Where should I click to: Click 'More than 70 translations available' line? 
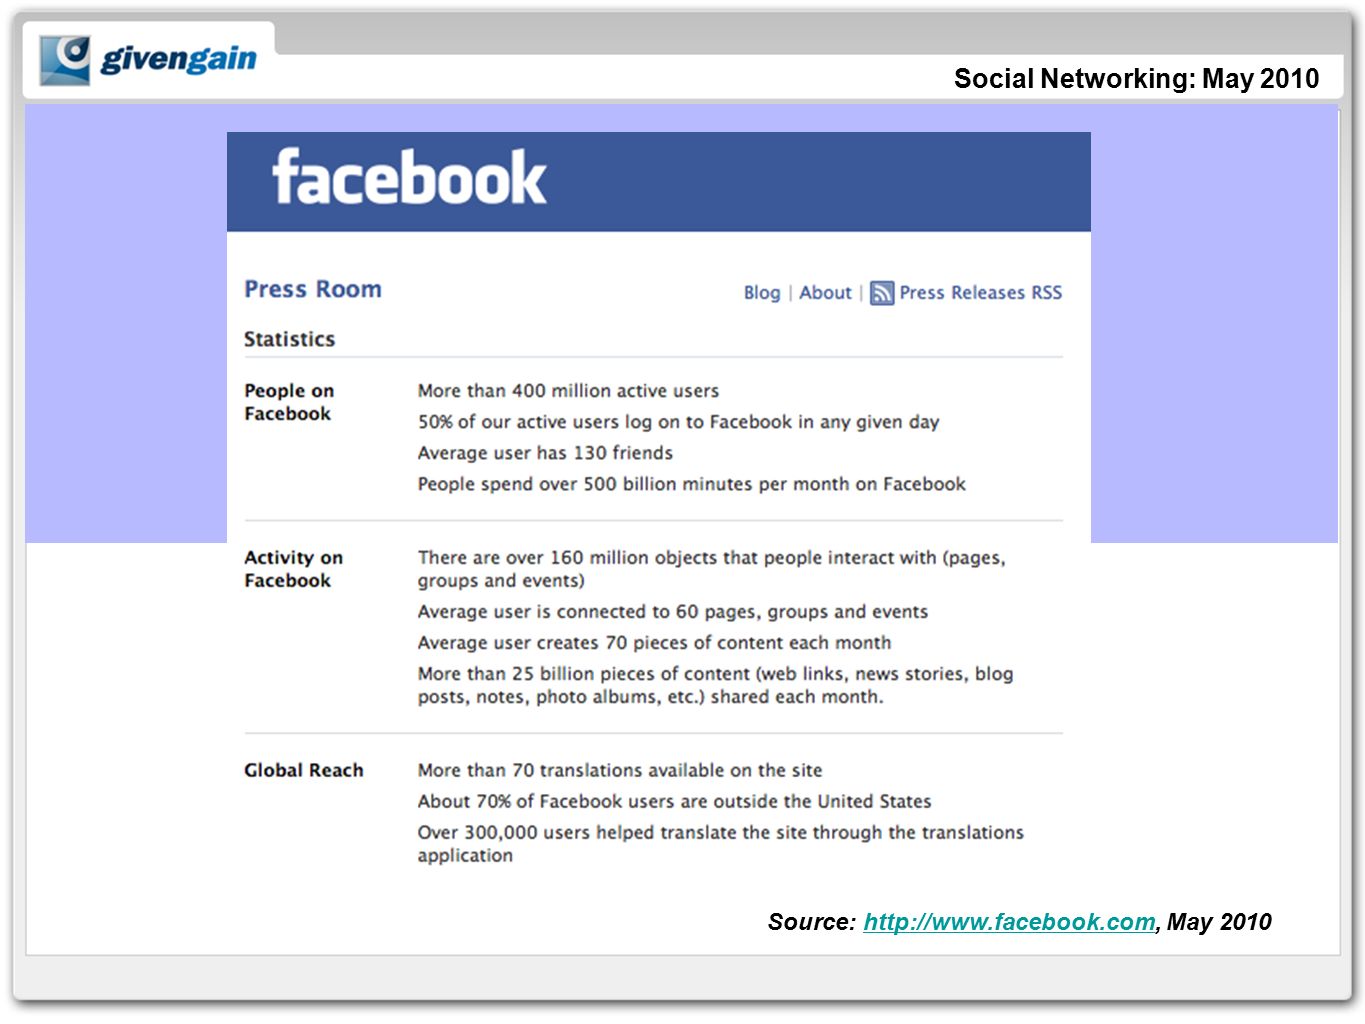point(620,770)
